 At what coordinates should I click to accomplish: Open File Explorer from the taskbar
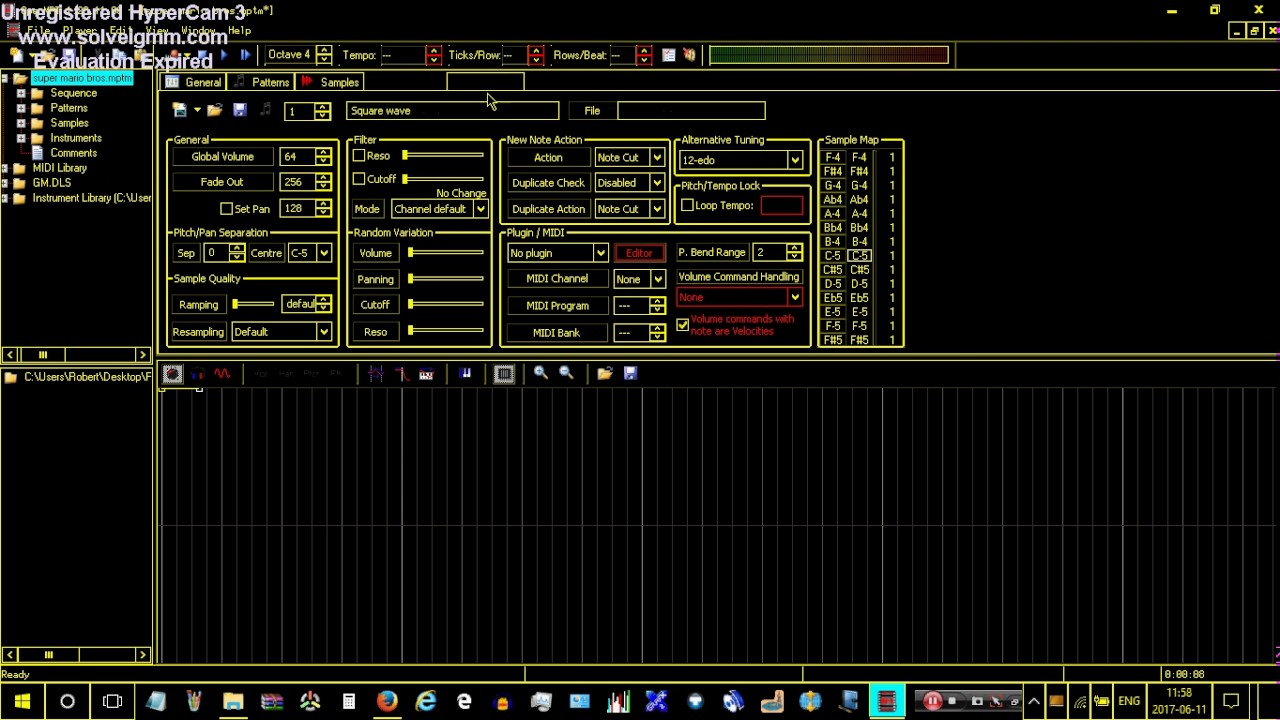coord(233,701)
